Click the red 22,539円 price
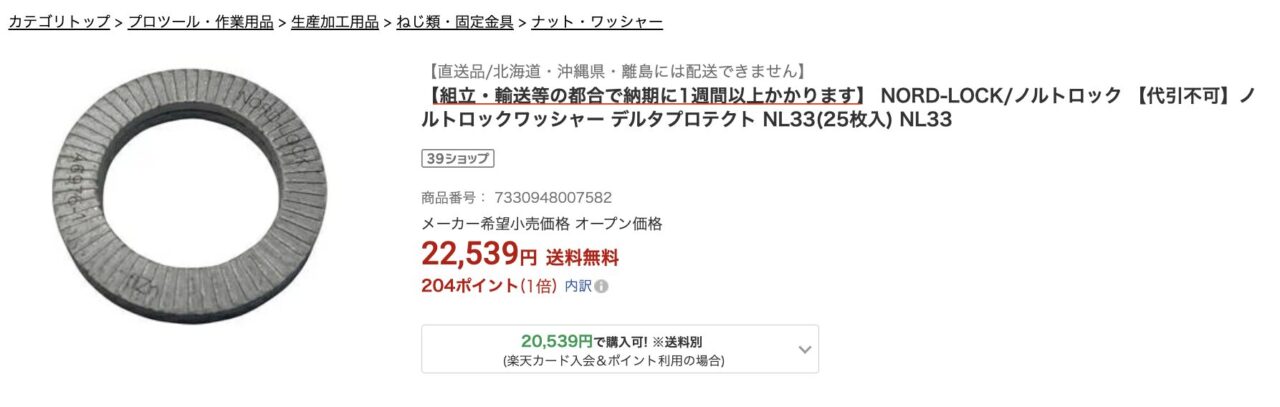 479,254
